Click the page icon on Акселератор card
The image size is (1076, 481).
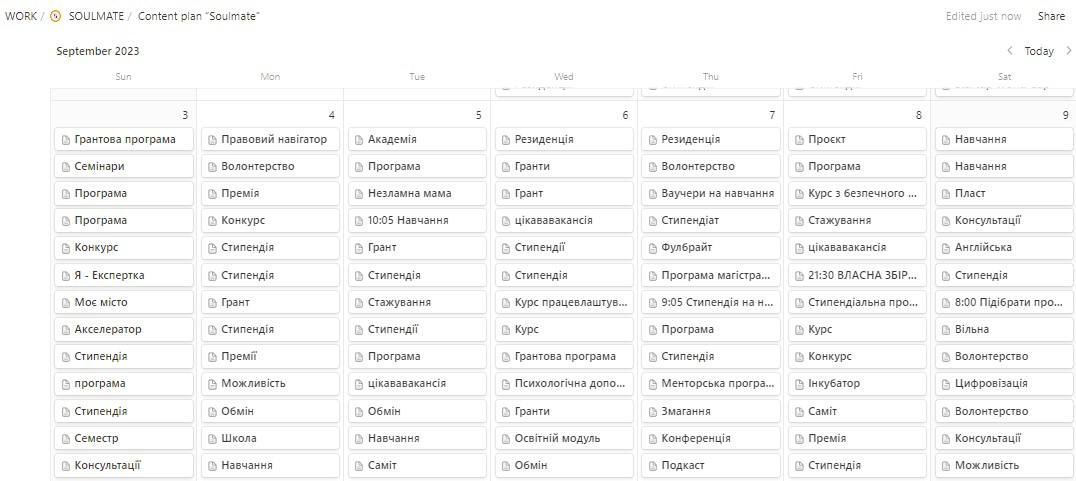(65, 330)
